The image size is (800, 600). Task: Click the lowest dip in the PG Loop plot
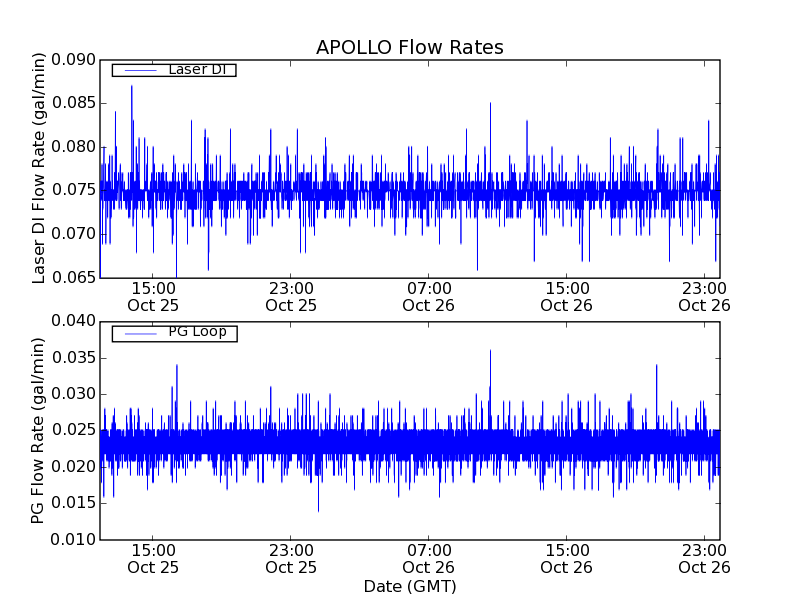click(x=318, y=510)
